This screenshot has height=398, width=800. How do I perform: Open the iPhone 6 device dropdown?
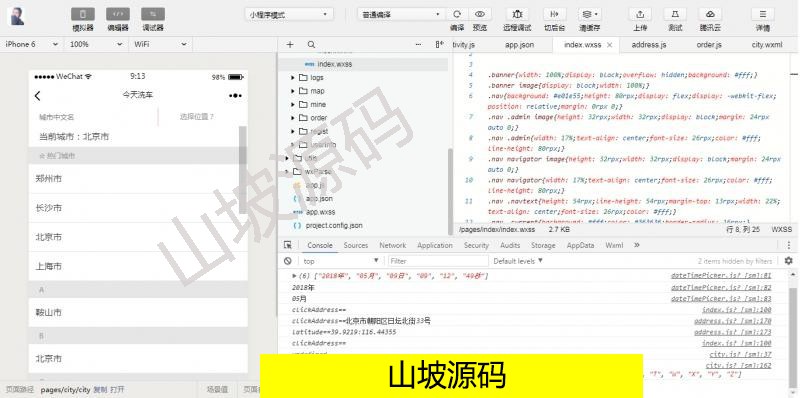pos(32,44)
